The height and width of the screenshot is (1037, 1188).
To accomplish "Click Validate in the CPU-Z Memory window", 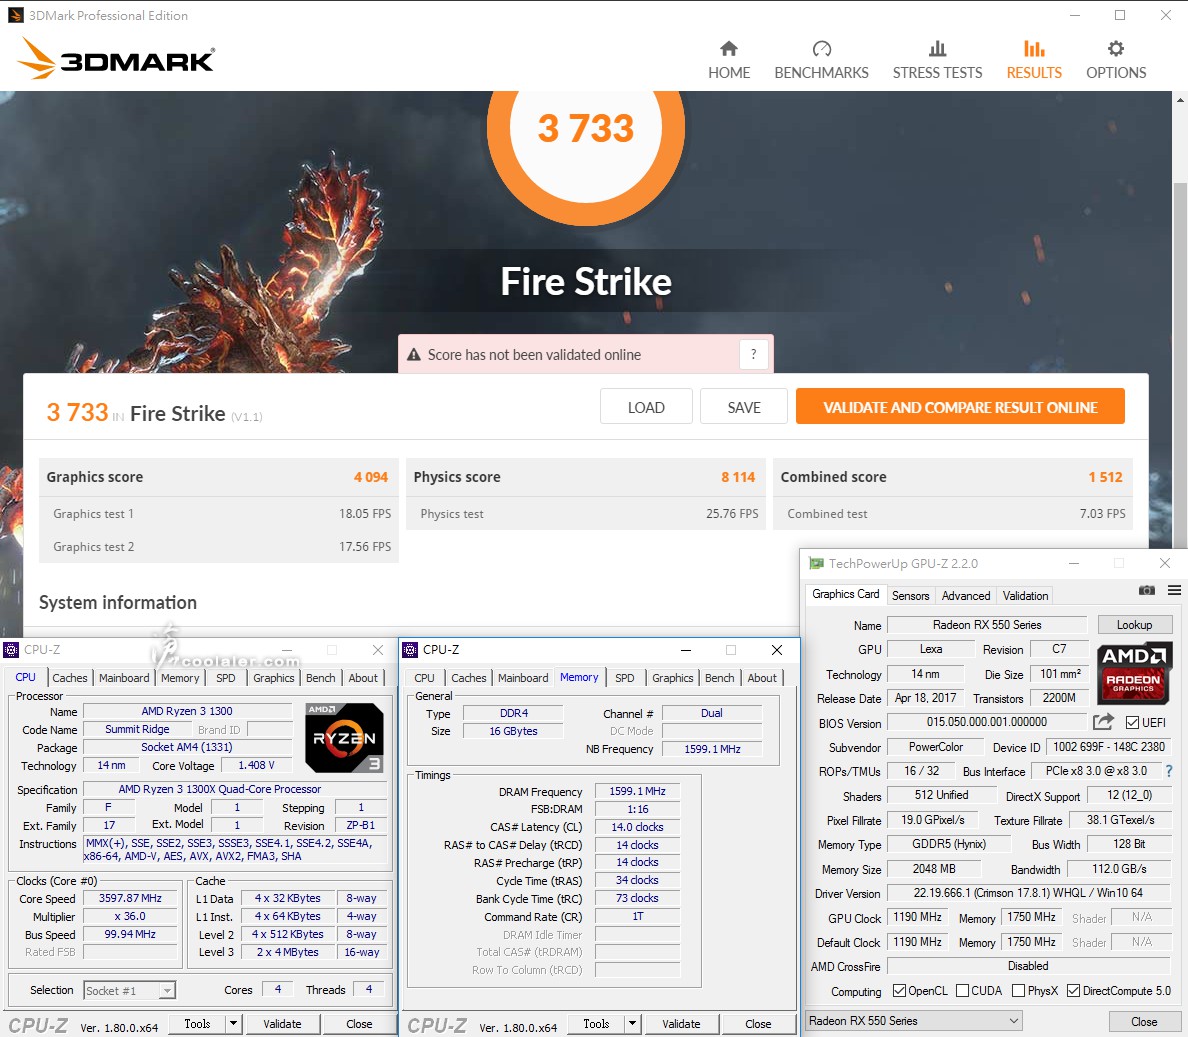I will pyautogui.click(x=681, y=1024).
